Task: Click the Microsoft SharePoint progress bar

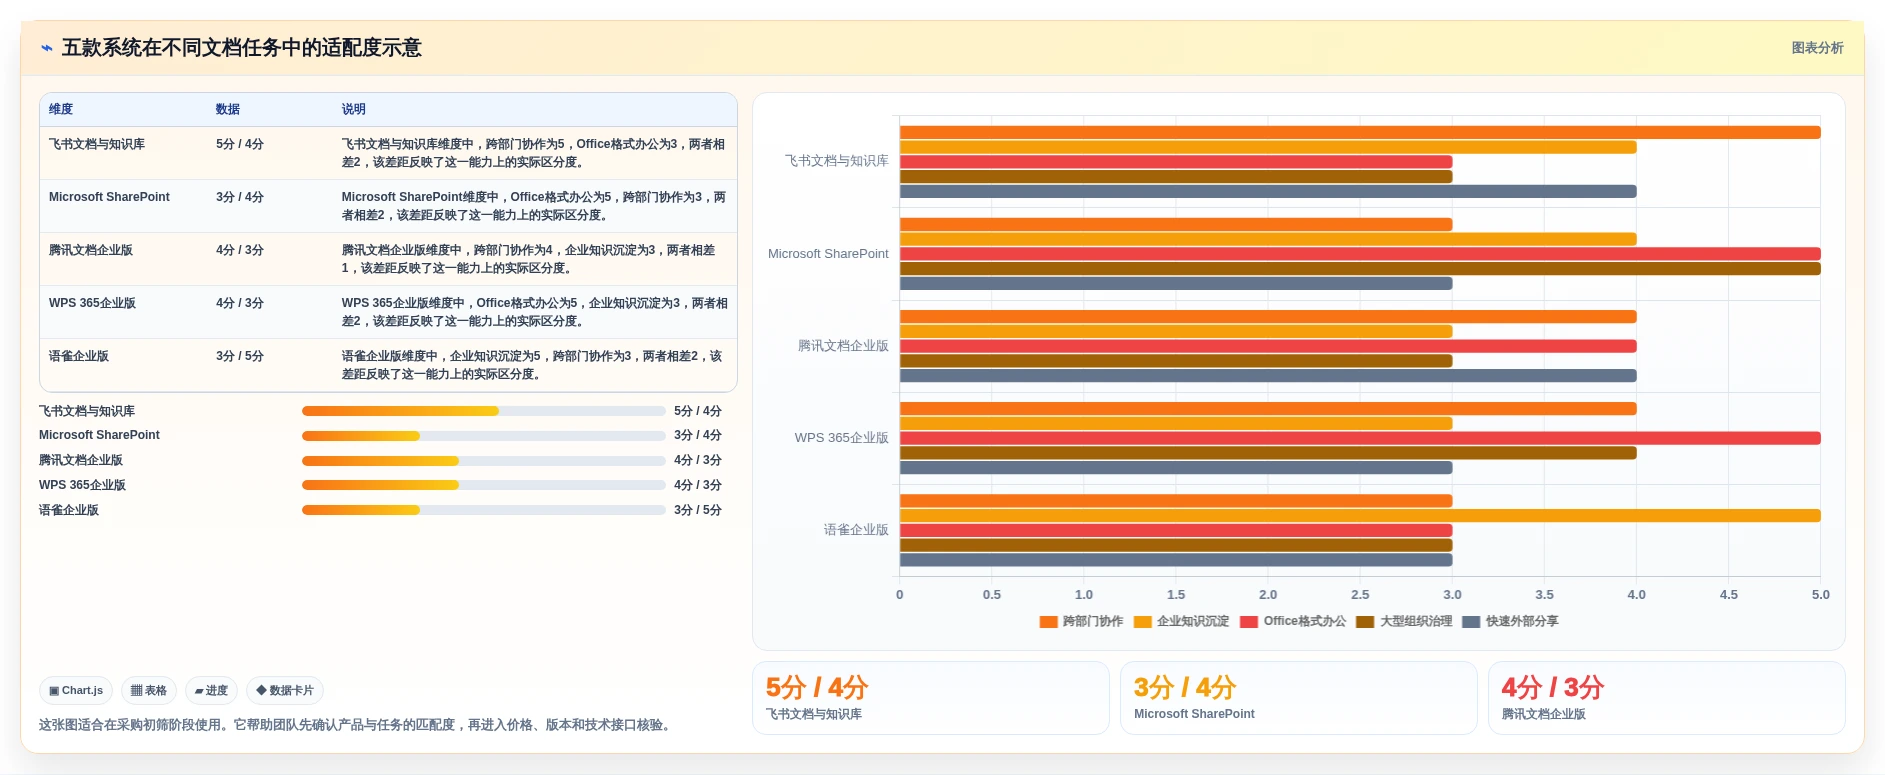Action: (484, 436)
